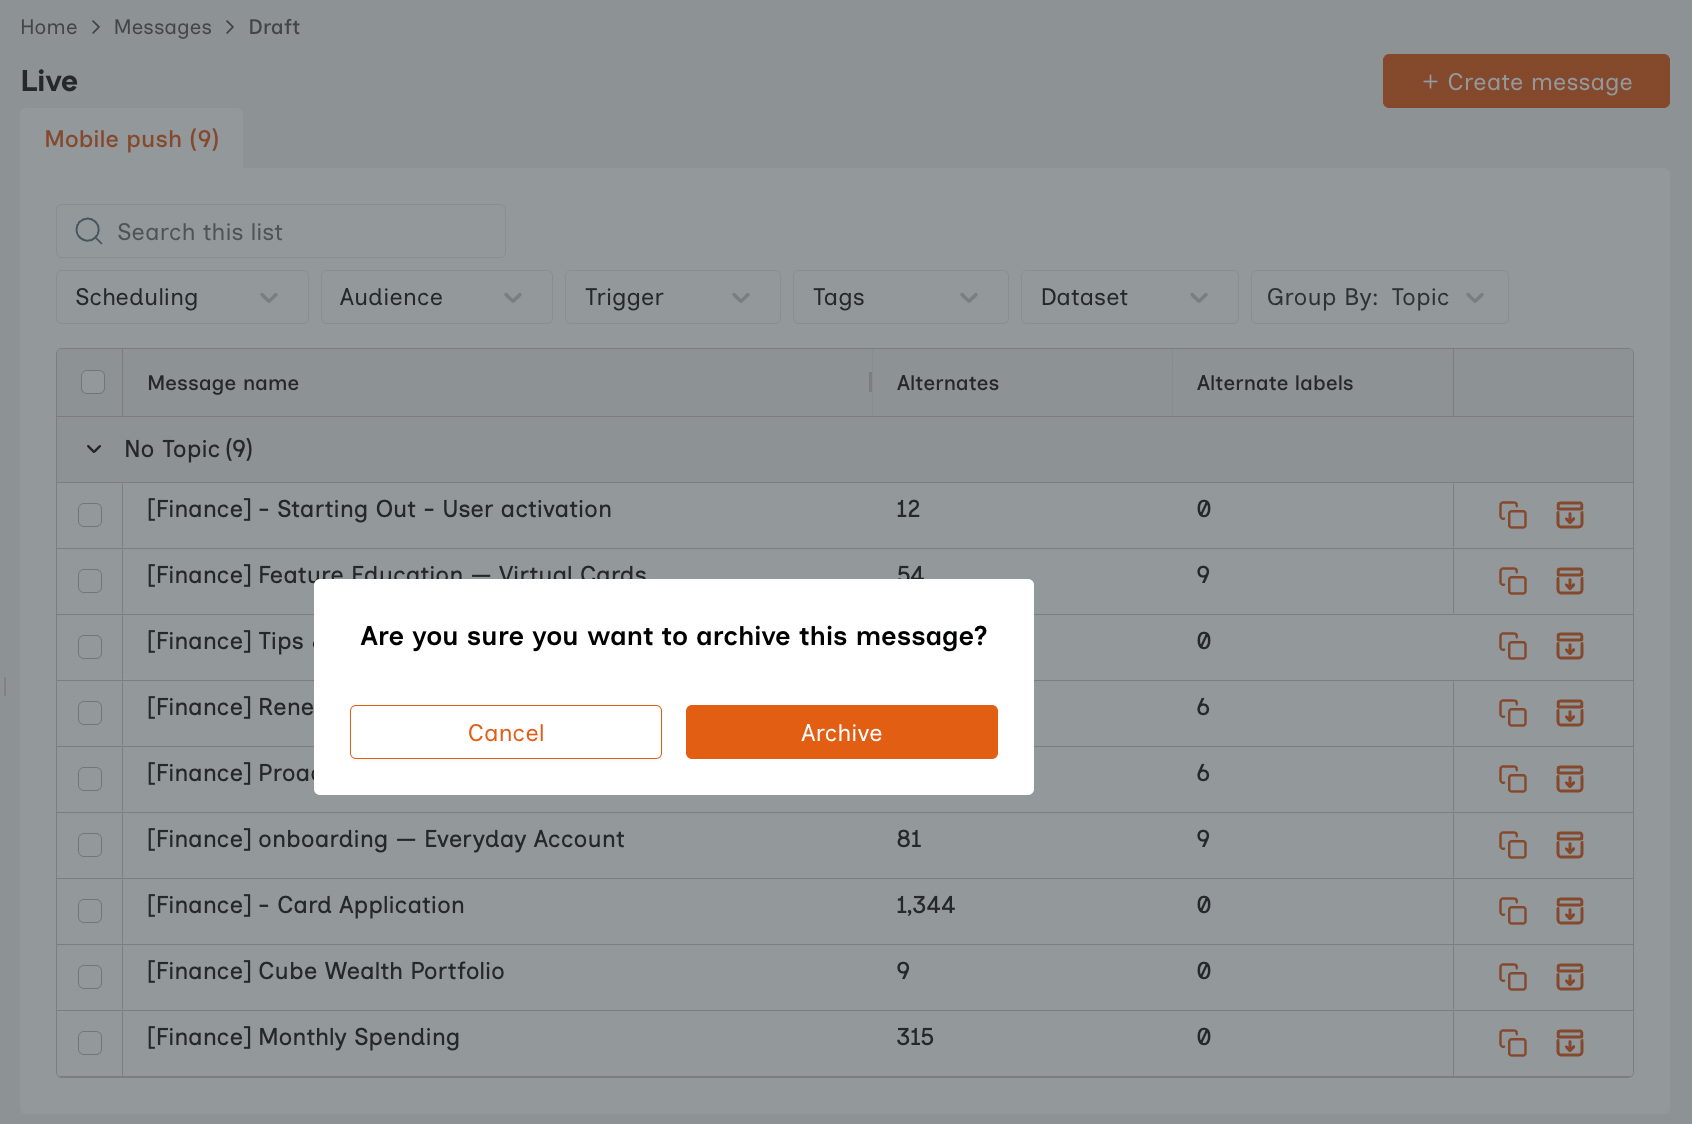Expand the Trigger filter dropdown
The width and height of the screenshot is (1692, 1124).
click(672, 297)
